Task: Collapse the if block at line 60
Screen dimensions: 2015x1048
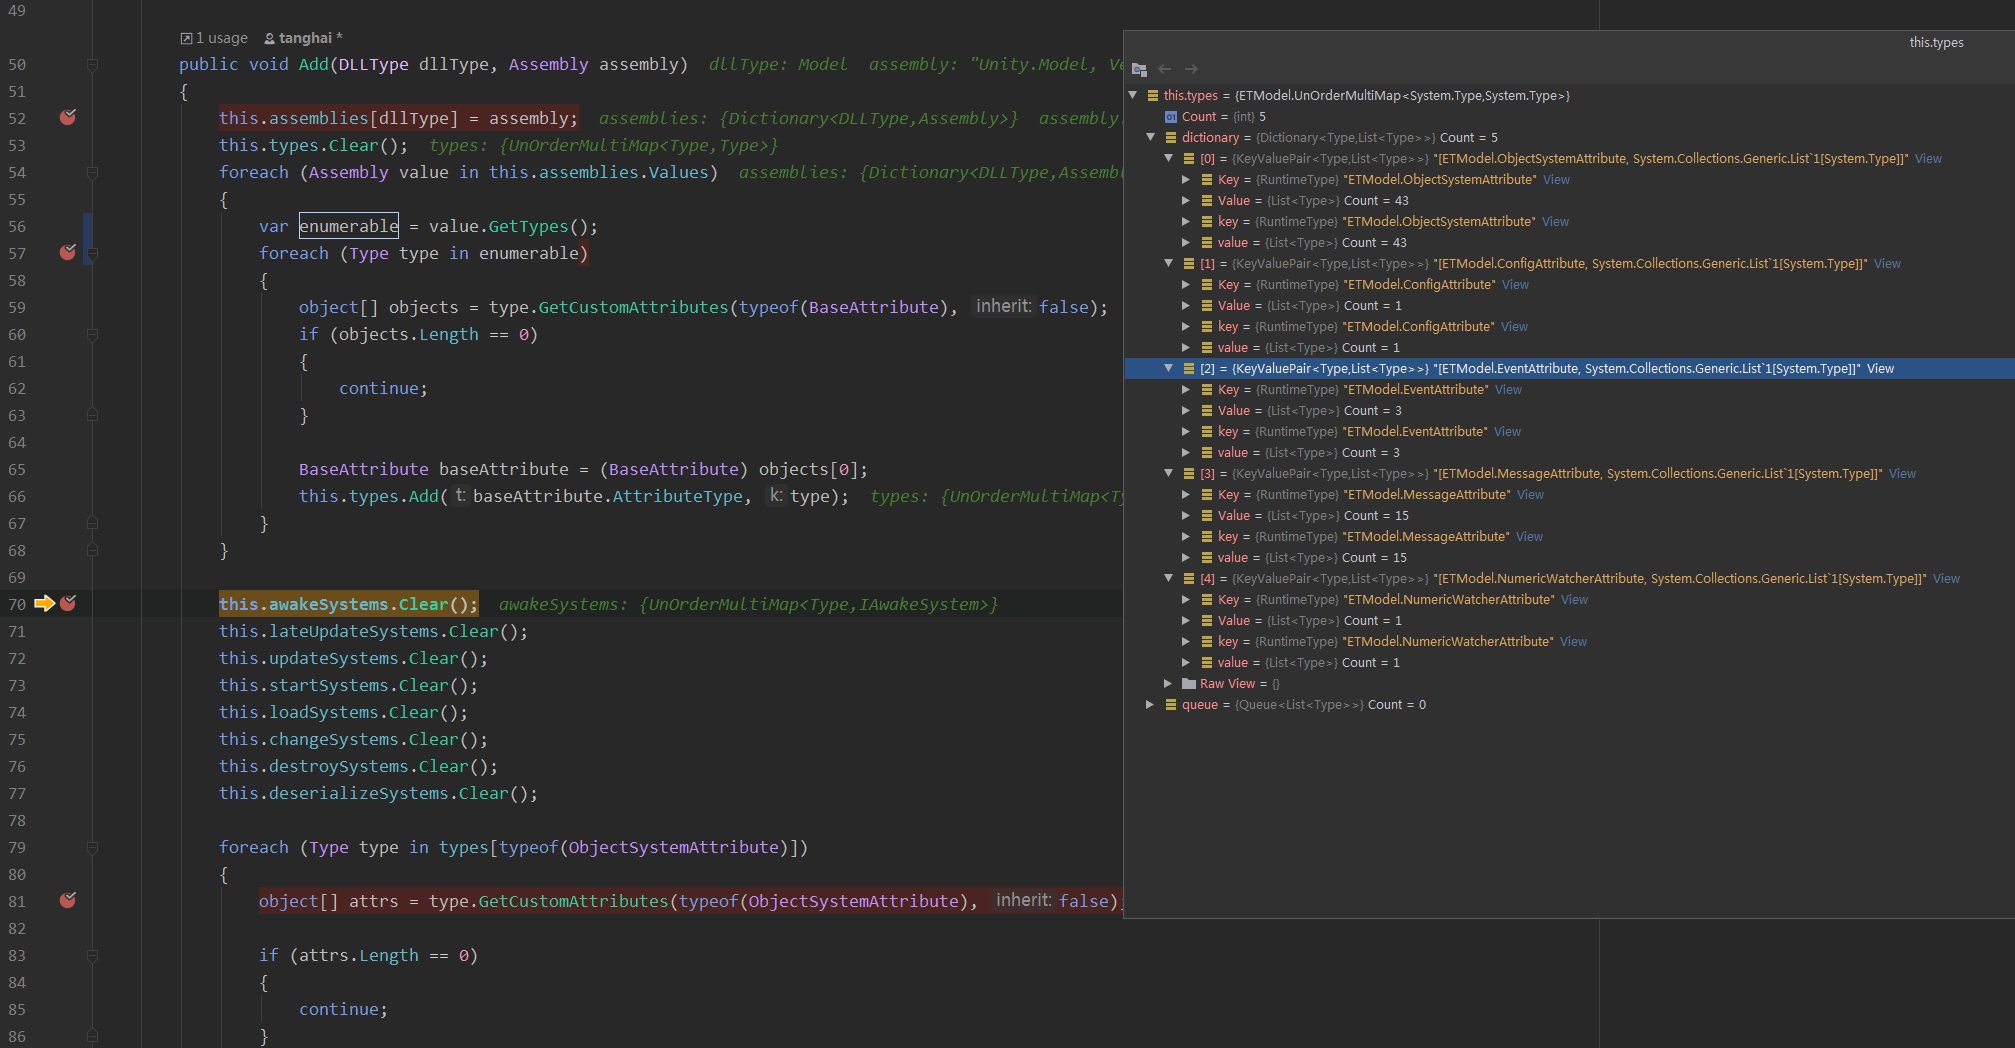Action: 92,334
